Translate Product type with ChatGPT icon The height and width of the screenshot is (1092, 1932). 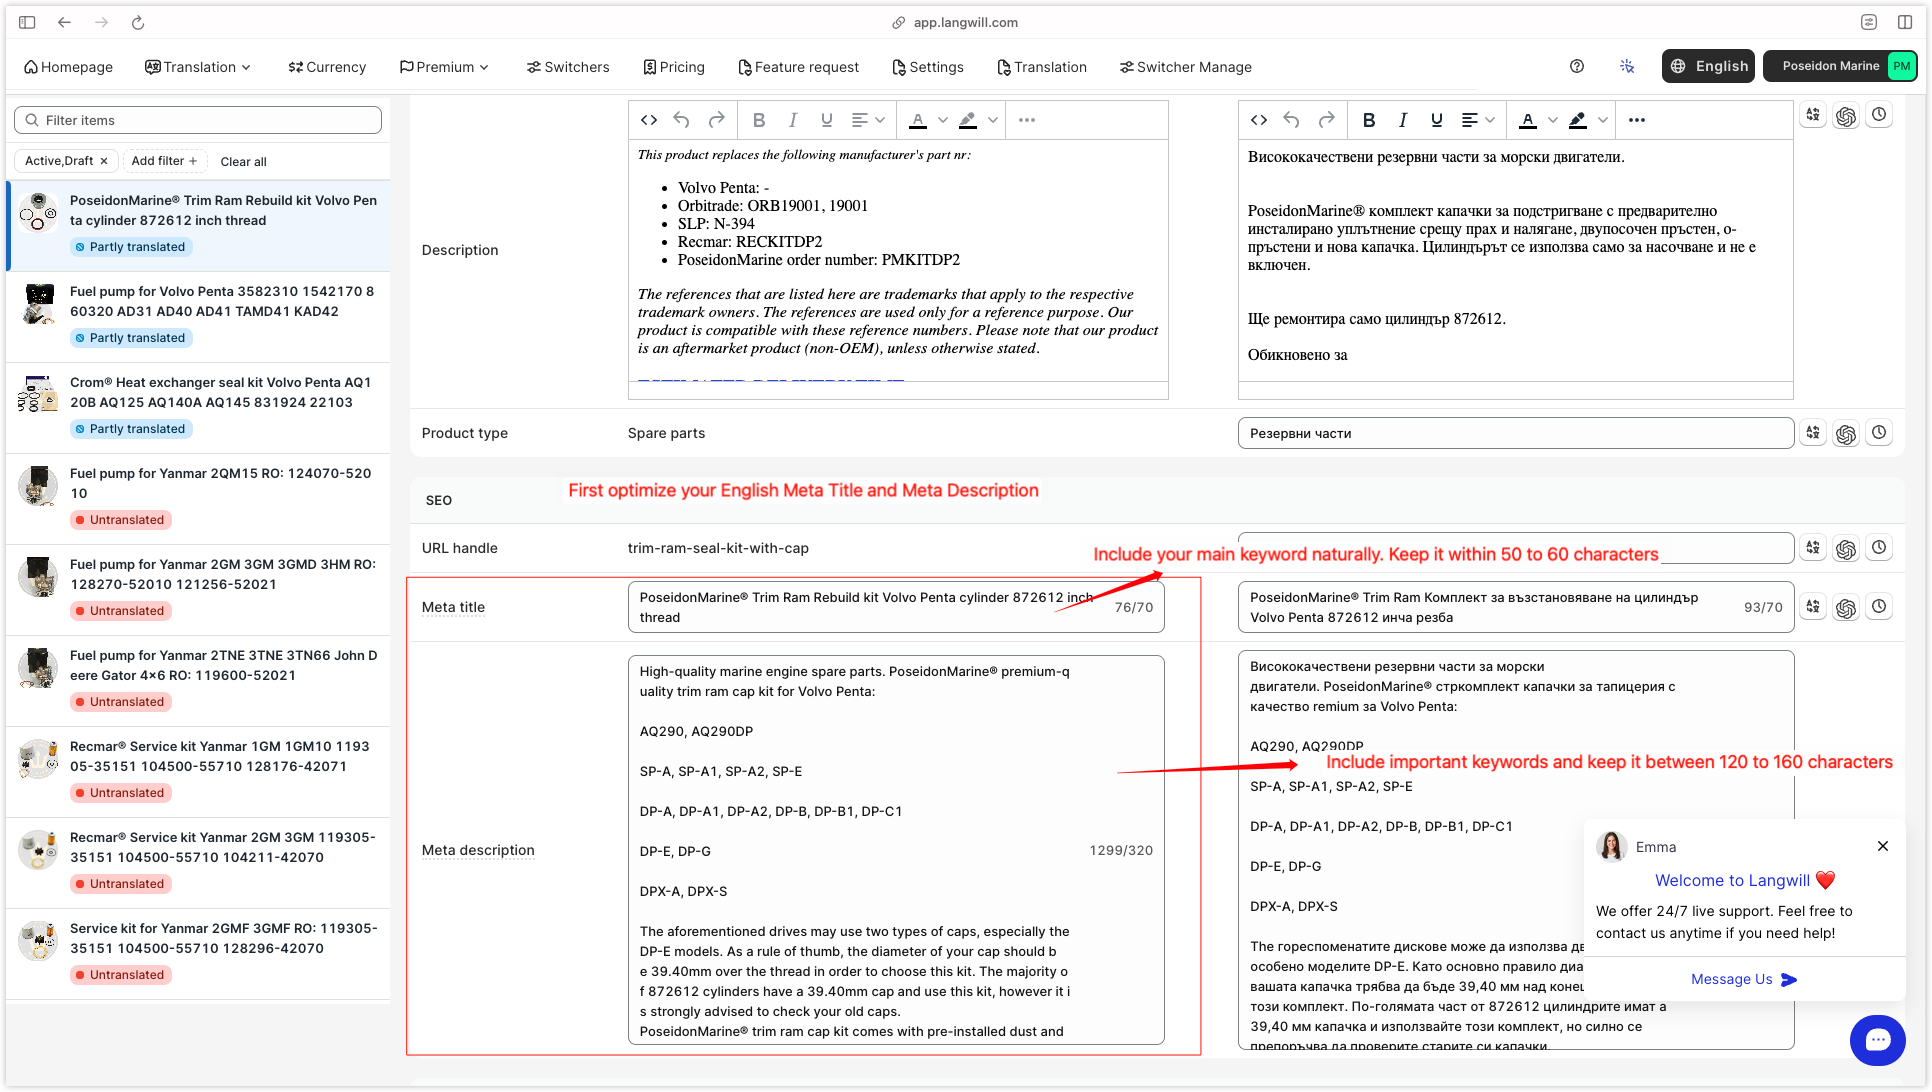[1846, 434]
